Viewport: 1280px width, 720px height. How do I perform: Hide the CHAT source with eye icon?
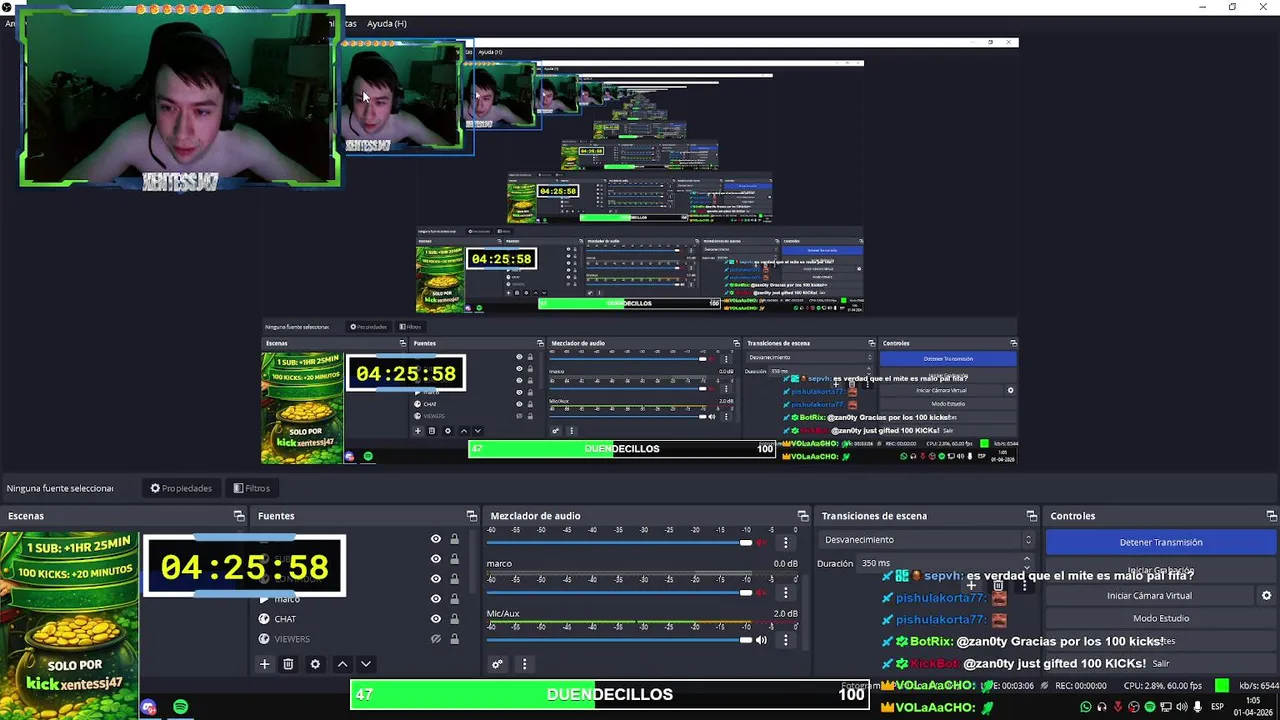pos(435,619)
